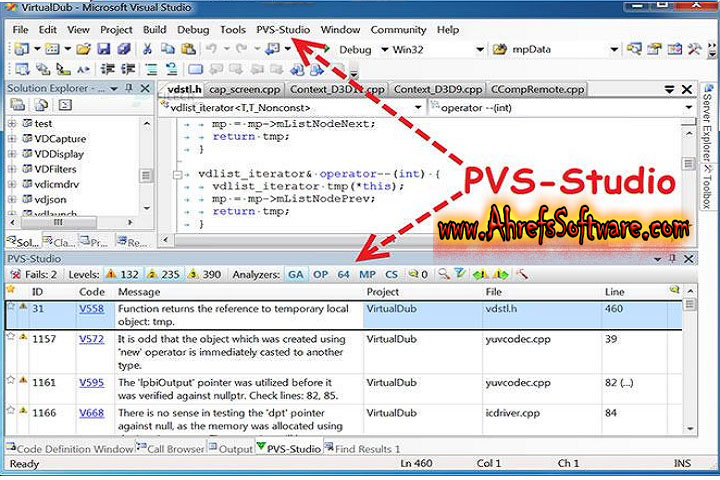The width and height of the screenshot is (720, 480).
Task: Click the Undo arrow icon
Action: [x=212, y=49]
